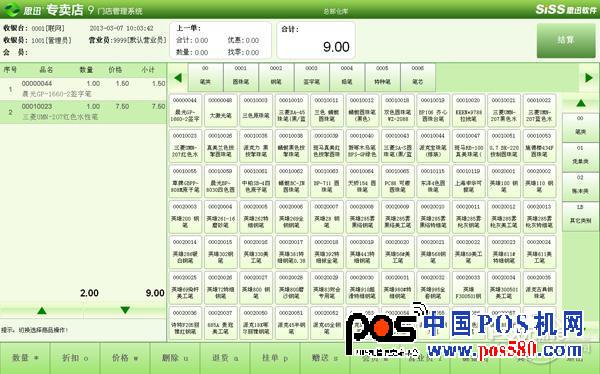This screenshot has width=600, height=374.
Task: Click the green 结算 checkout button
Action: point(566,40)
